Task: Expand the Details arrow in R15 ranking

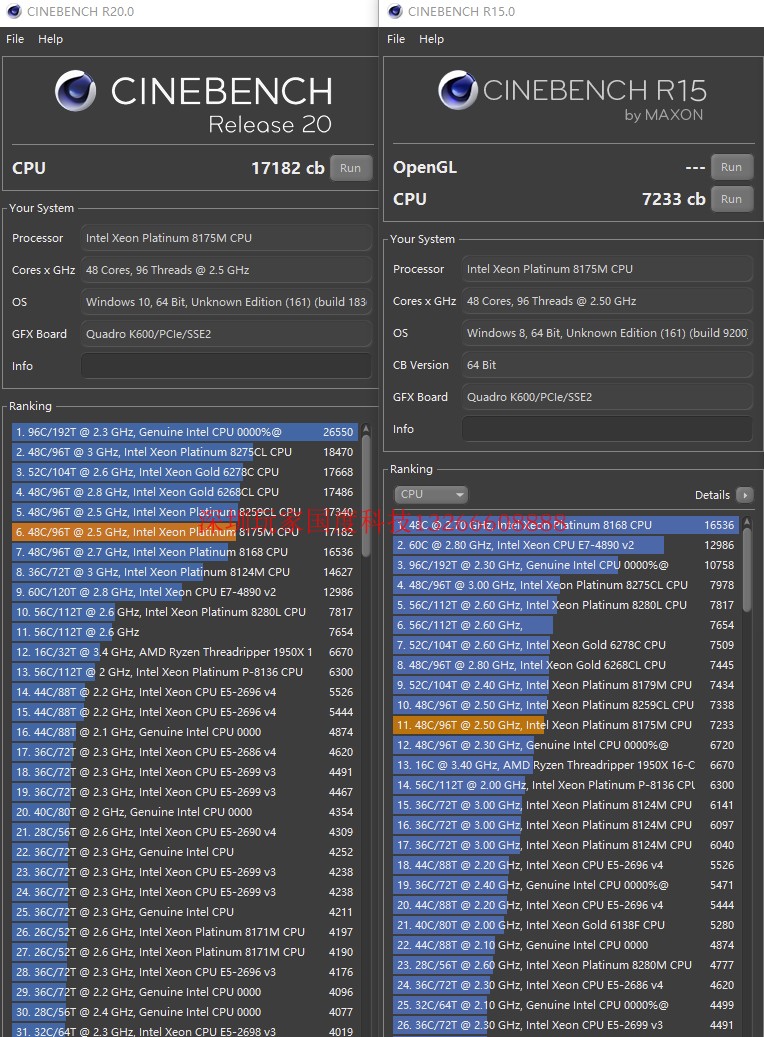Action: [744, 495]
